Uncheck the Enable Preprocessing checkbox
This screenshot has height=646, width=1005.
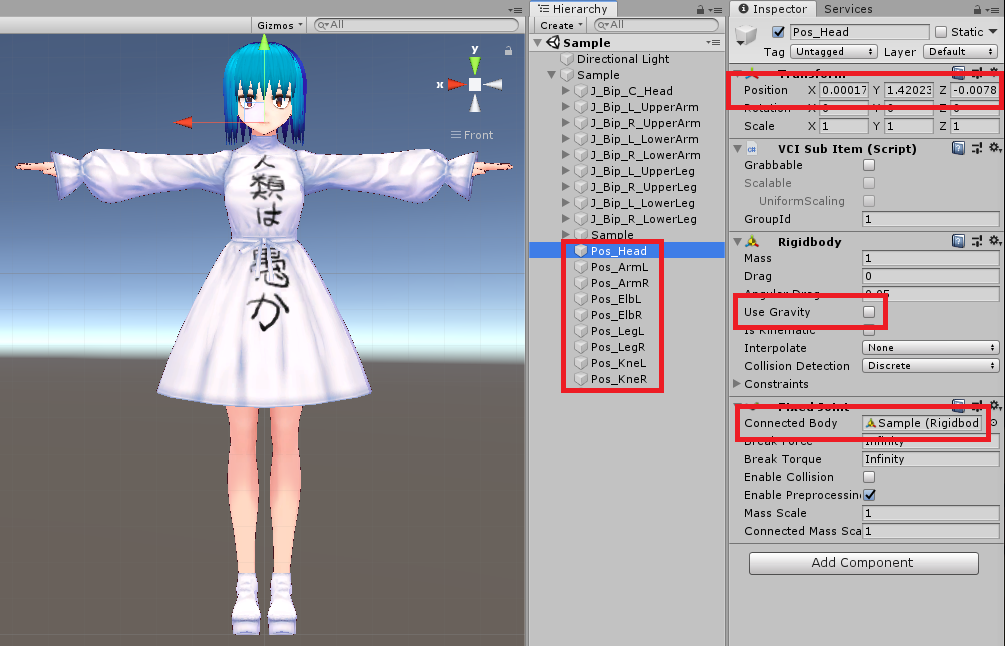(869, 495)
